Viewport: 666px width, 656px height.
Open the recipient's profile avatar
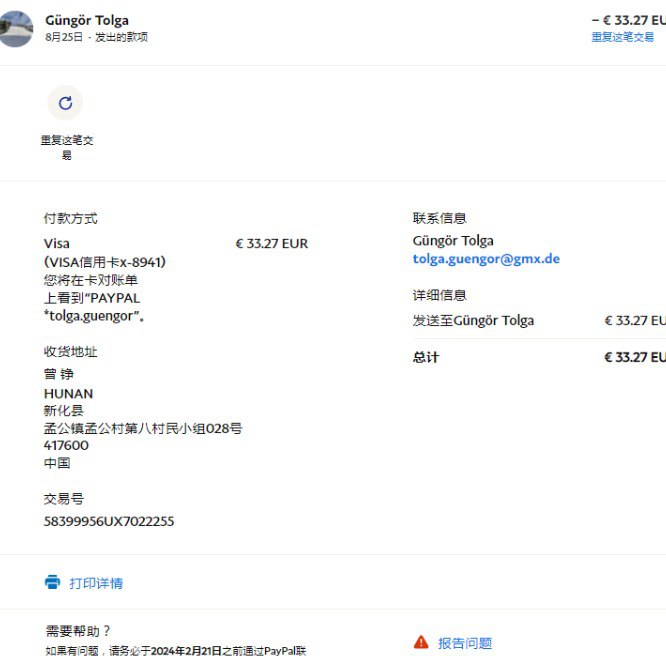coord(15,29)
